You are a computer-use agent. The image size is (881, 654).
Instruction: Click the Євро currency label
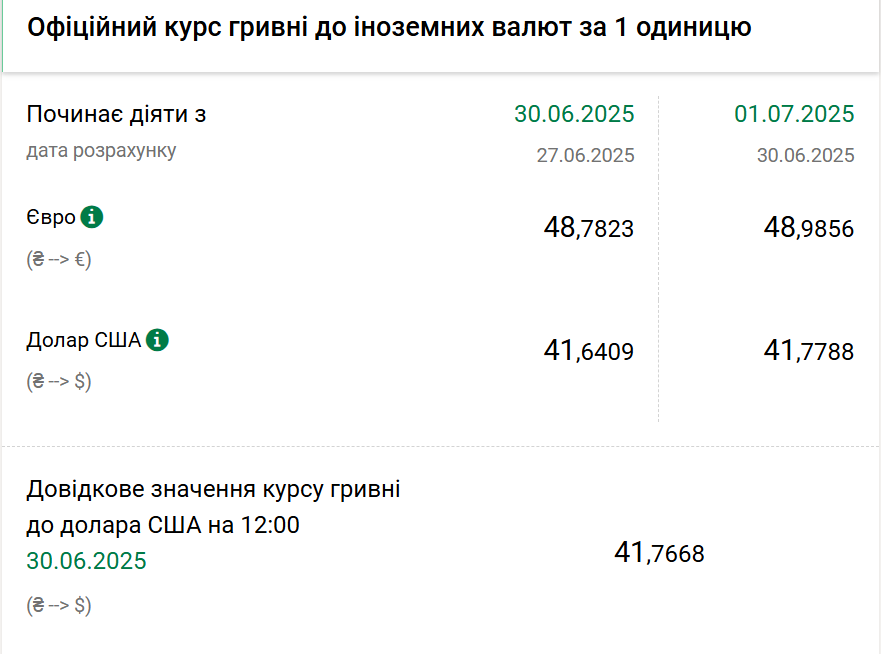51,217
